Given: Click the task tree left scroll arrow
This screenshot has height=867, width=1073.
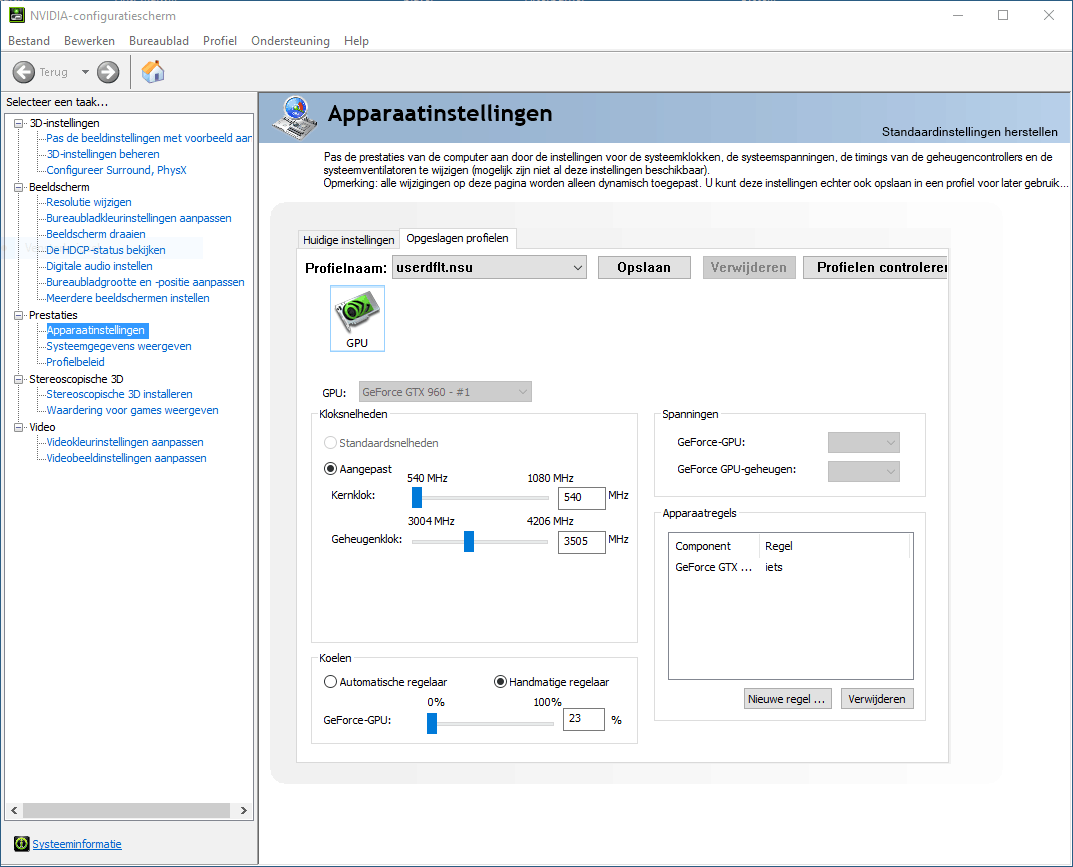Looking at the screenshot, I should (x=14, y=810).
